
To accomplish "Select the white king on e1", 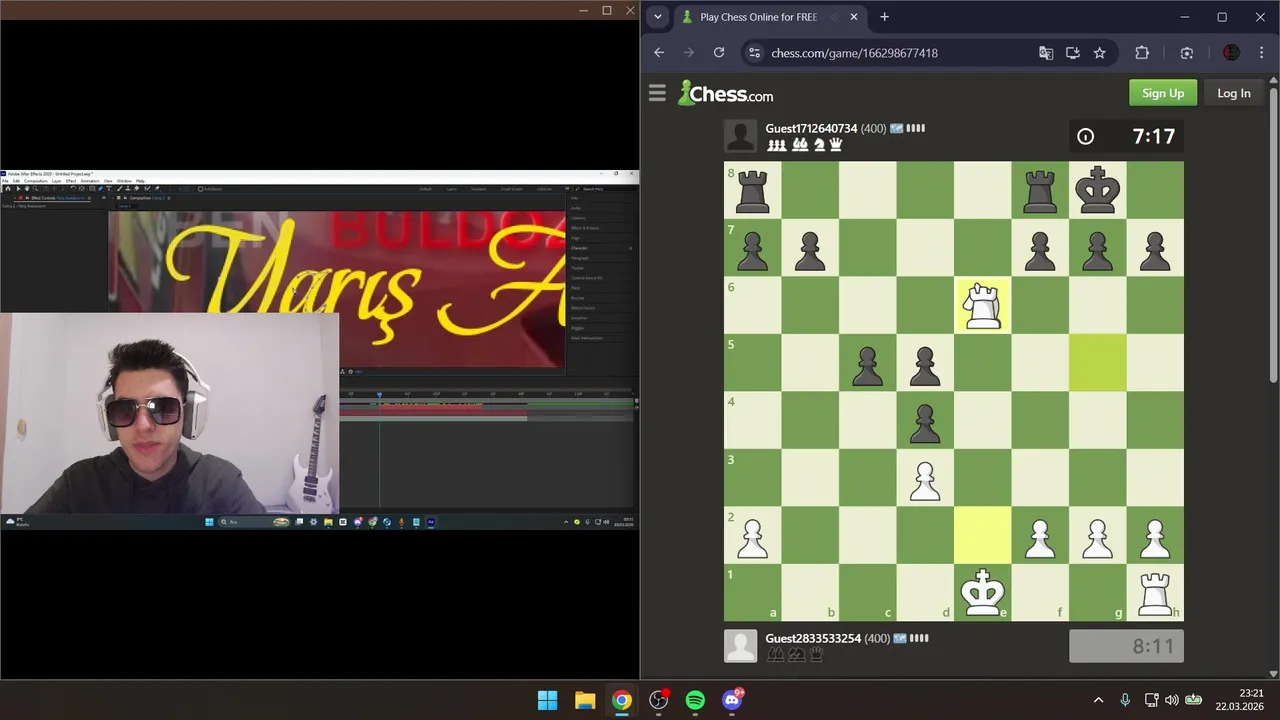I will click(x=982, y=592).
